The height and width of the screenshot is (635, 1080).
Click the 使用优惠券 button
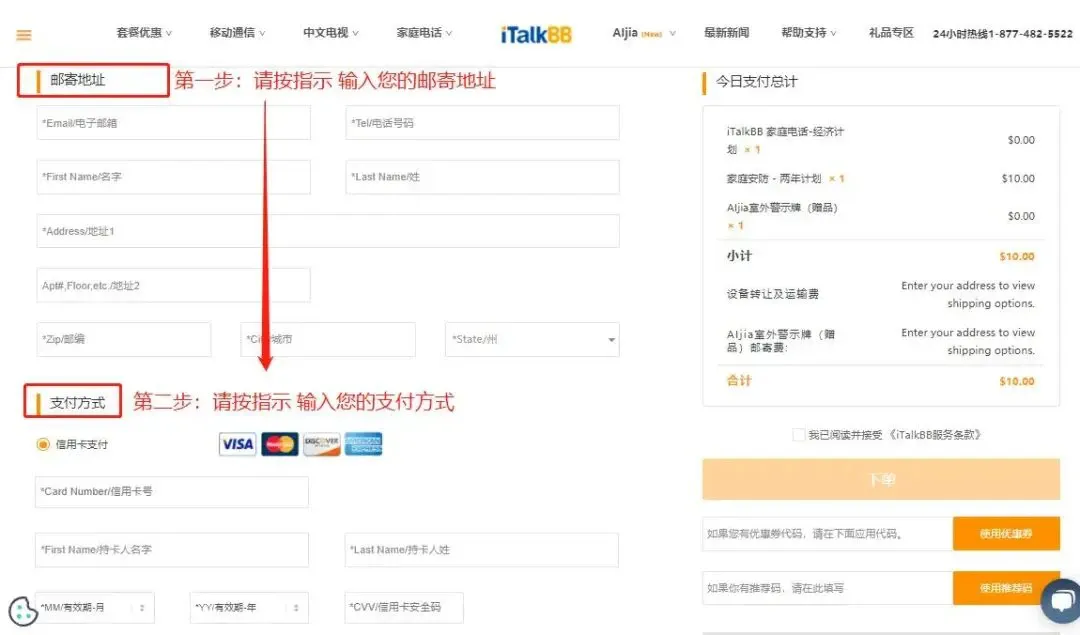pos(1005,534)
